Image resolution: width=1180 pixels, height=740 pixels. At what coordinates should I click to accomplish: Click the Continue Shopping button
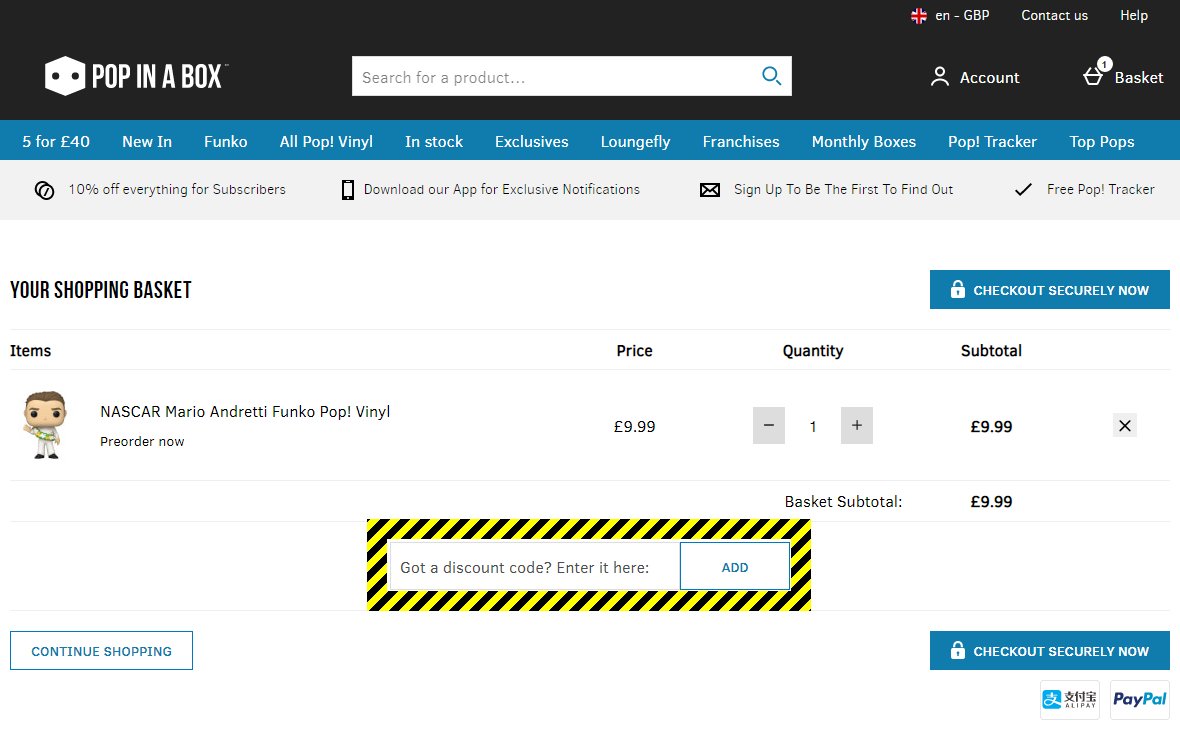click(101, 651)
